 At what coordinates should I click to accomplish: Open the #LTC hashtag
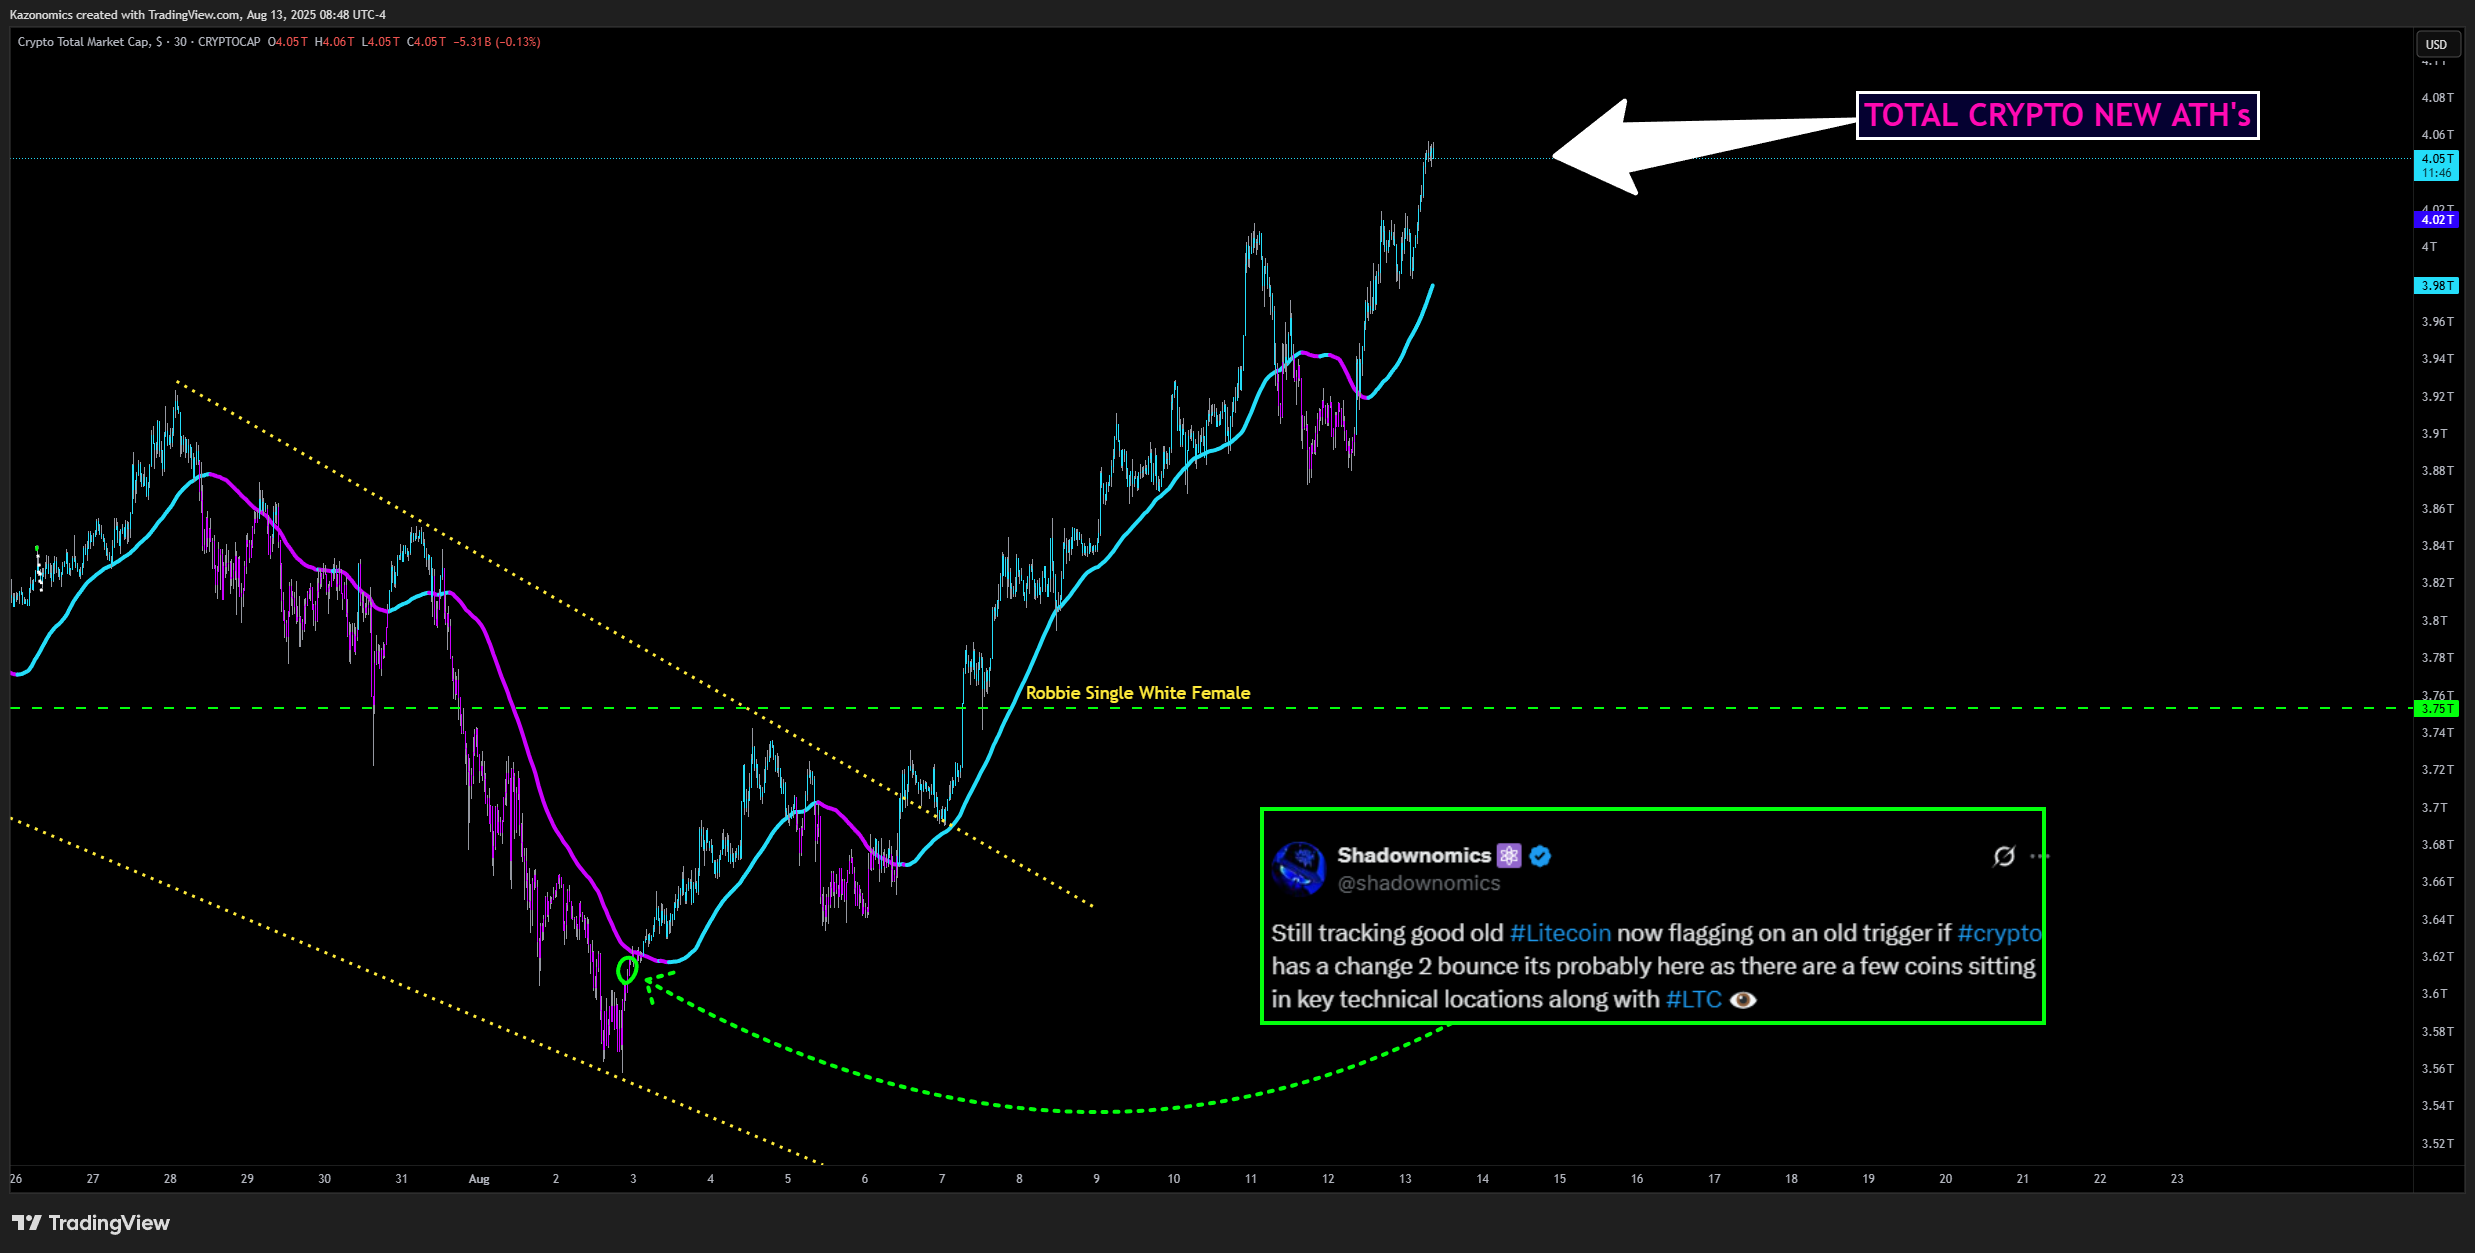1693,1000
